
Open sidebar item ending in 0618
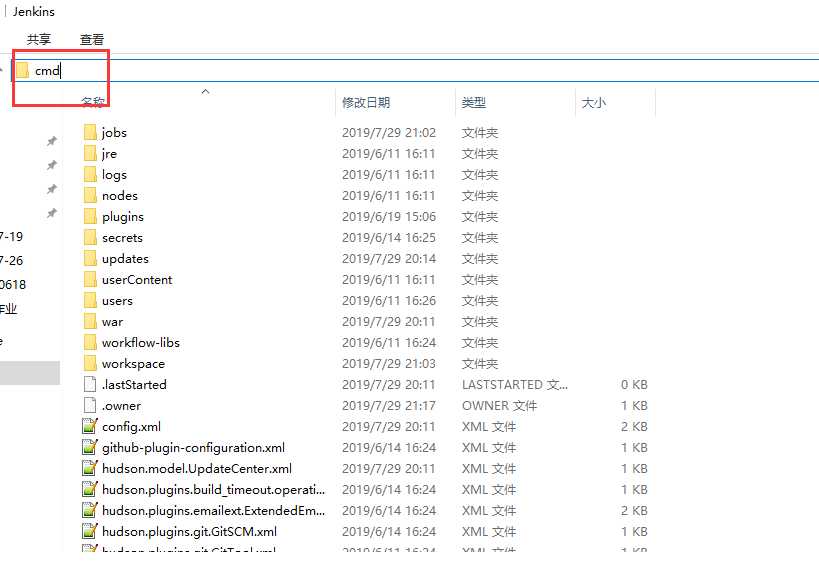point(13,285)
